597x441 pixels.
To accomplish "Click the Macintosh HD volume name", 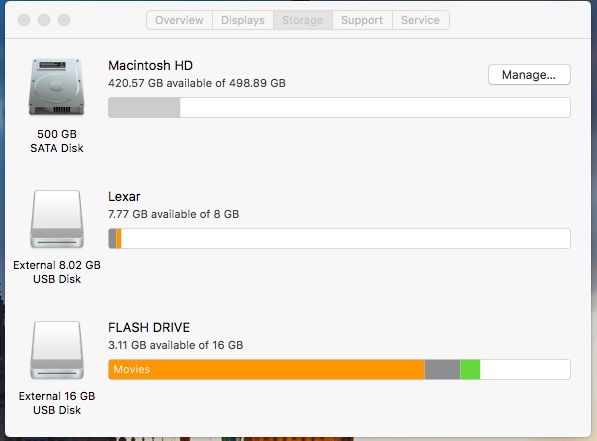I will 150,66.
